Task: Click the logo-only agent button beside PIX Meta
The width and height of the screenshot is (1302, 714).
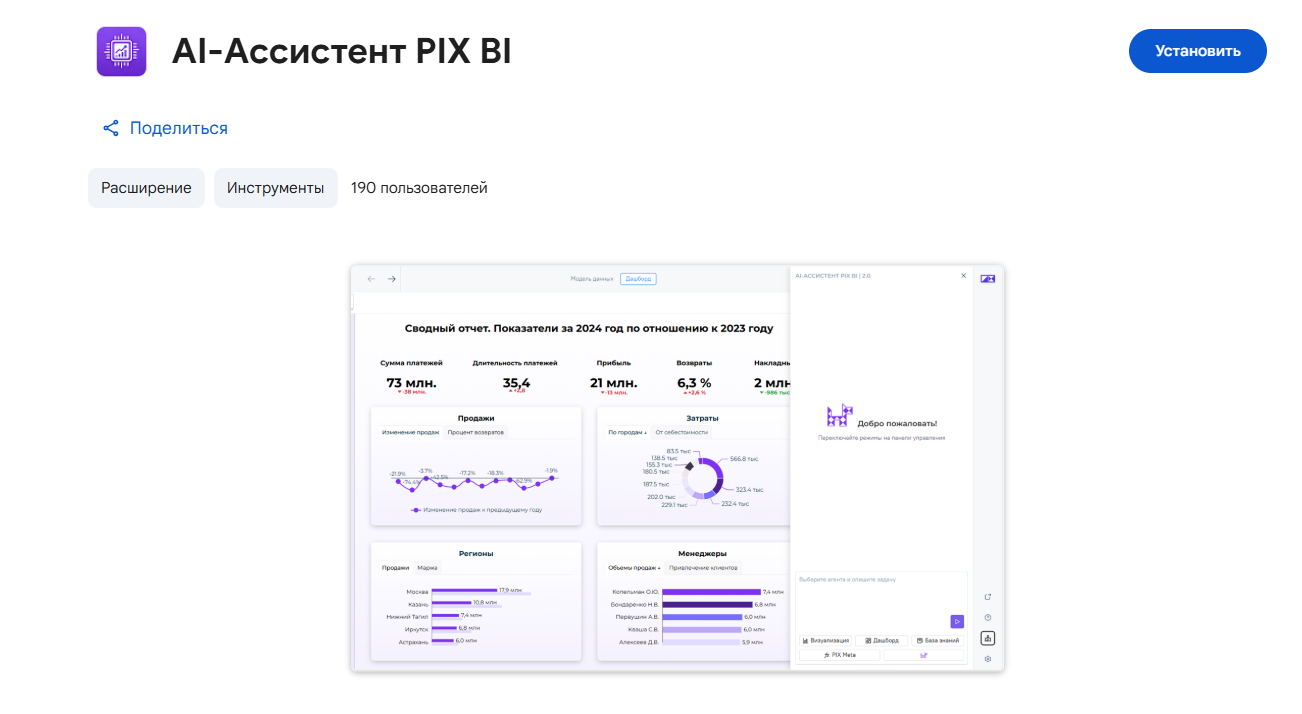Action: [x=925, y=655]
